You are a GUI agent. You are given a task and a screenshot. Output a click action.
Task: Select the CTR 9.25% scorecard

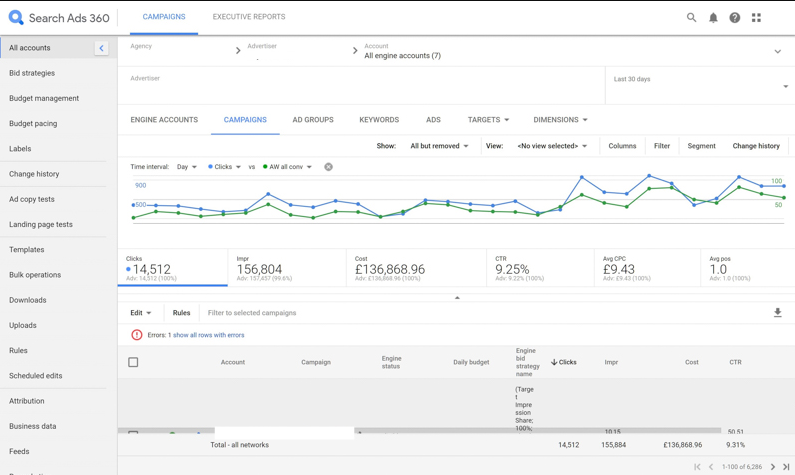coord(540,268)
